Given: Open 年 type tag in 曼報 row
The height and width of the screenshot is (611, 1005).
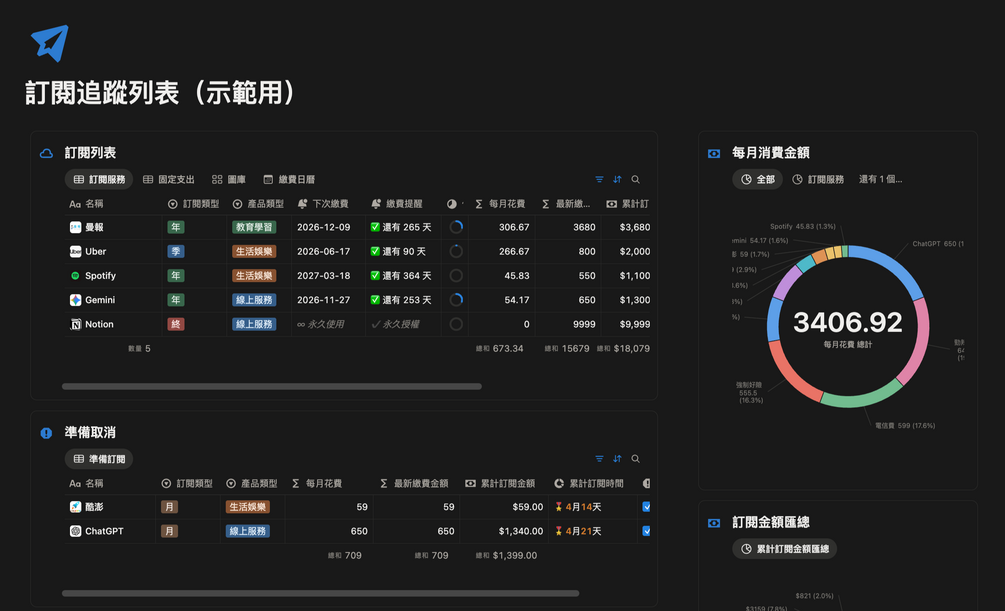Looking at the screenshot, I should pyautogui.click(x=176, y=227).
